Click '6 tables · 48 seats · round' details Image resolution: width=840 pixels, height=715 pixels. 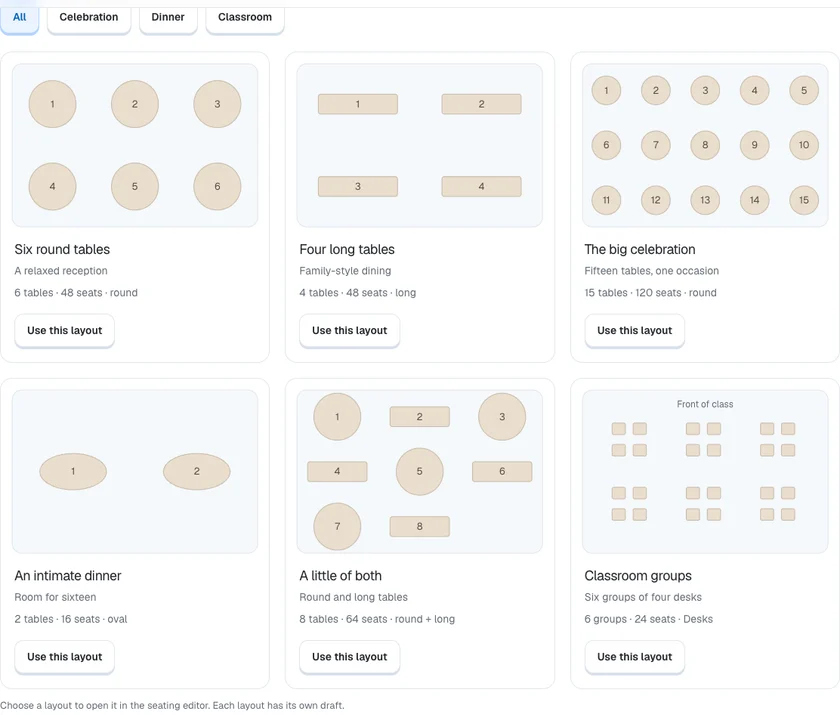point(76,293)
